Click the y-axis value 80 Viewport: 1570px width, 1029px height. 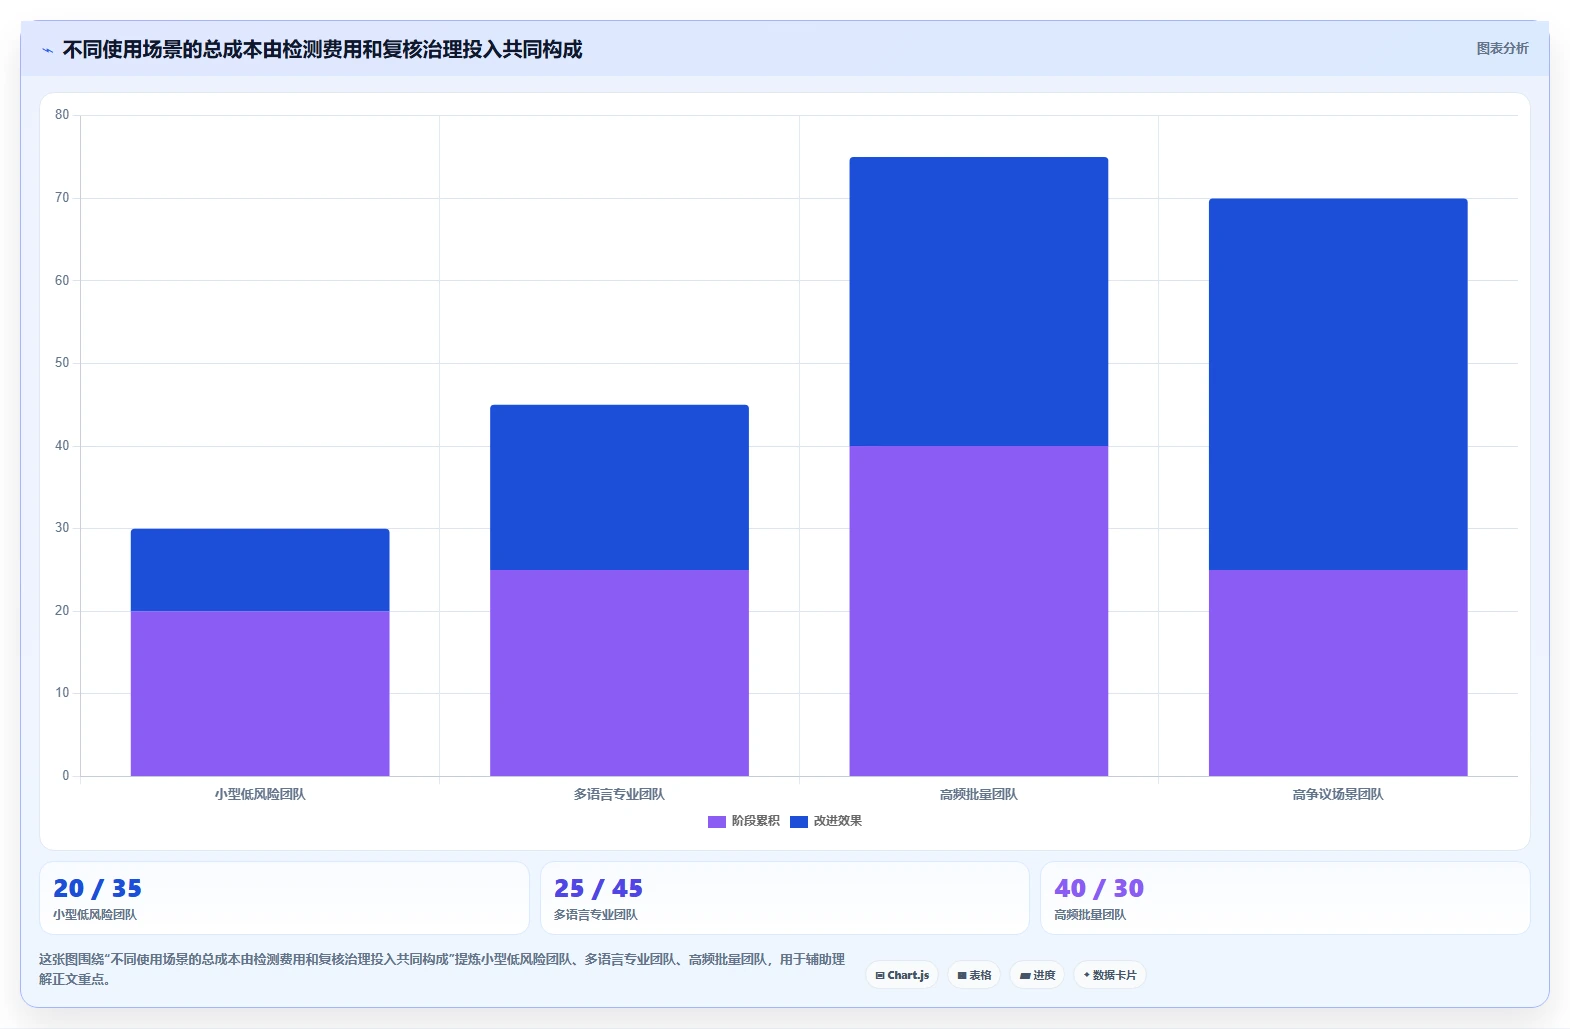[62, 115]
